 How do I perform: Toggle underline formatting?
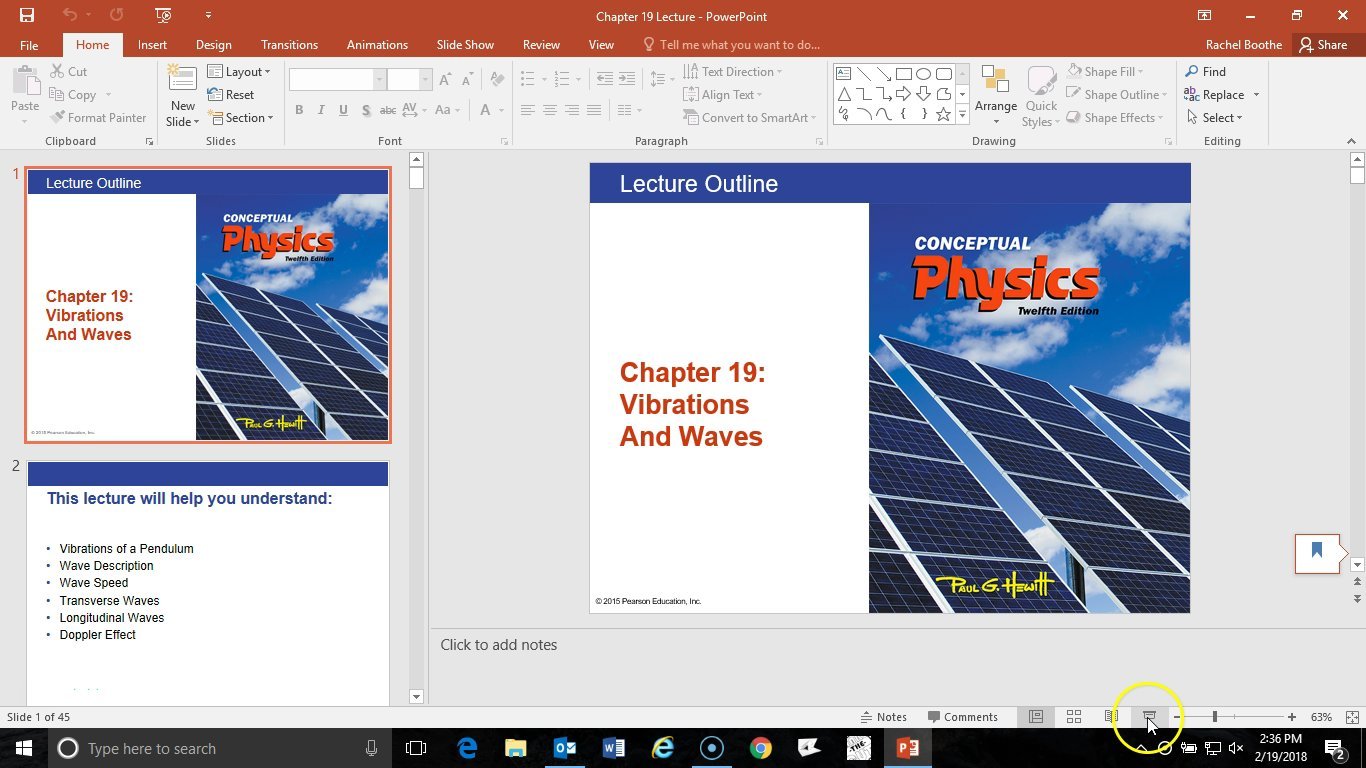click(x=343, y=110)
